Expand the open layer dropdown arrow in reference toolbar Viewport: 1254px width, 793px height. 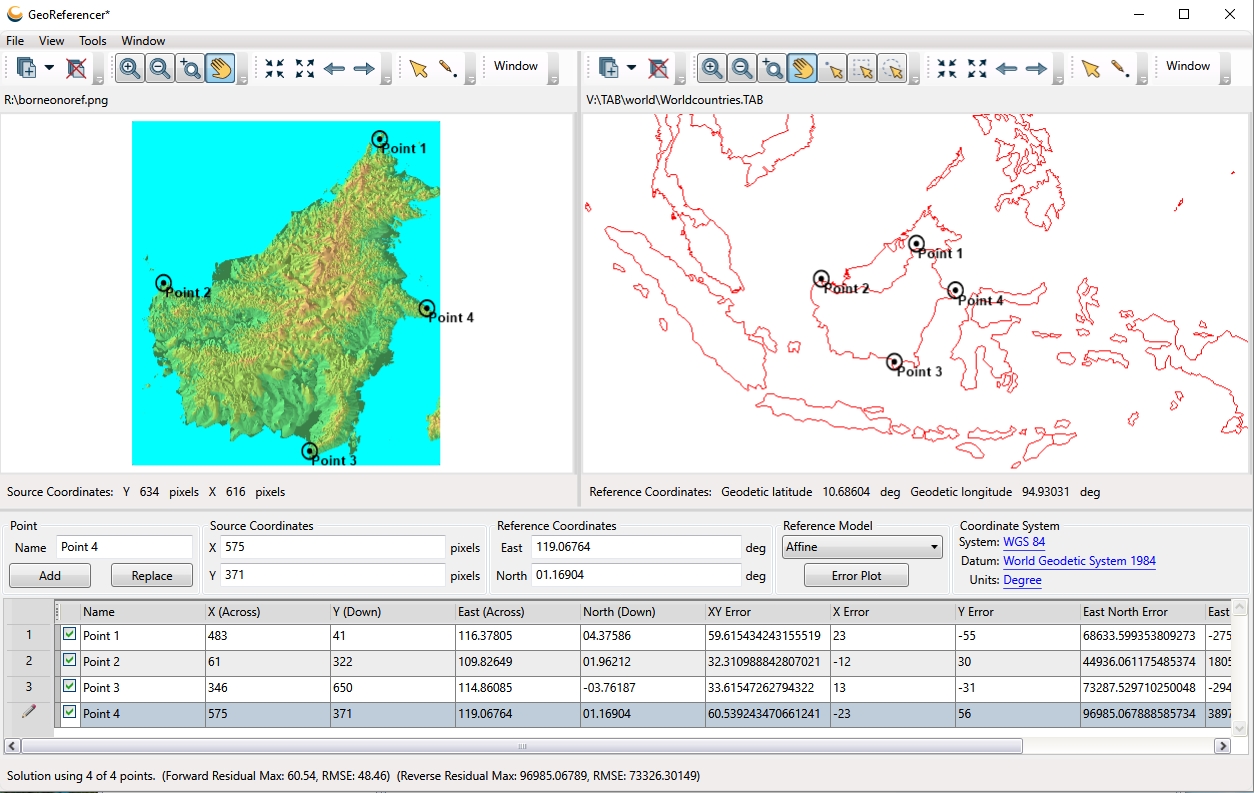pos(631,68)
